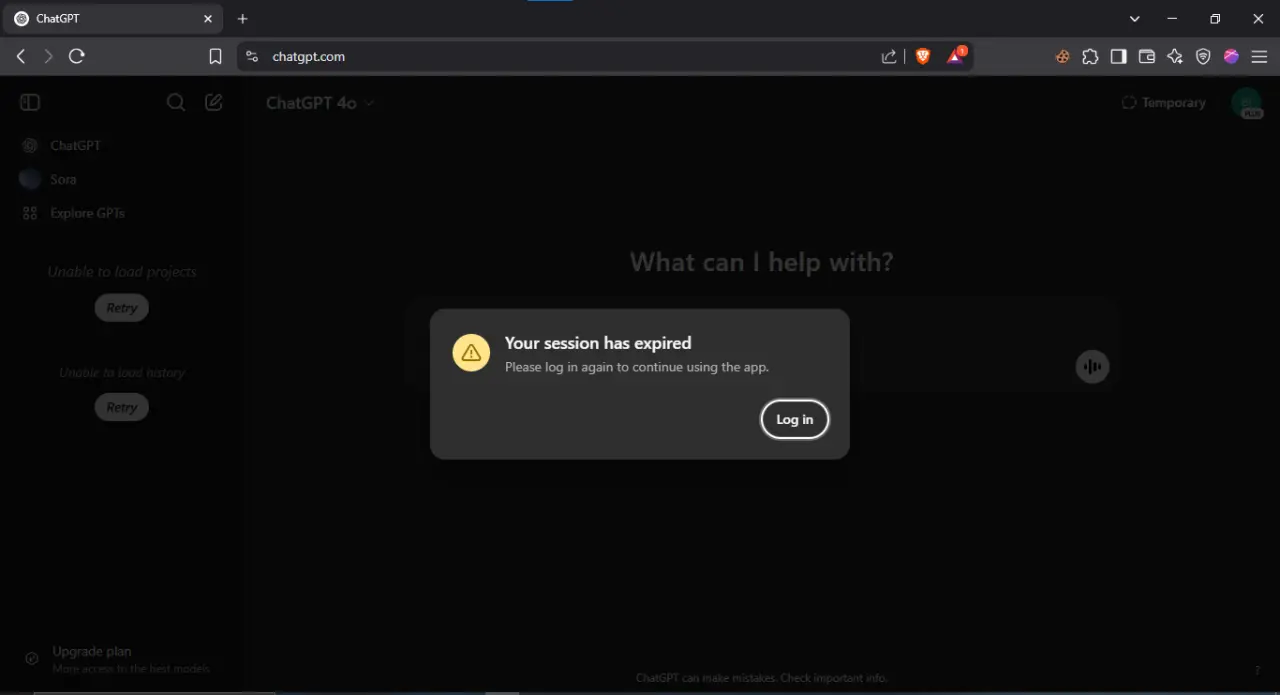Image resolution: width=1280 pixels, height=695 pixels.
Task: Enable Temporary chat mode
Action: point(1164,102)
